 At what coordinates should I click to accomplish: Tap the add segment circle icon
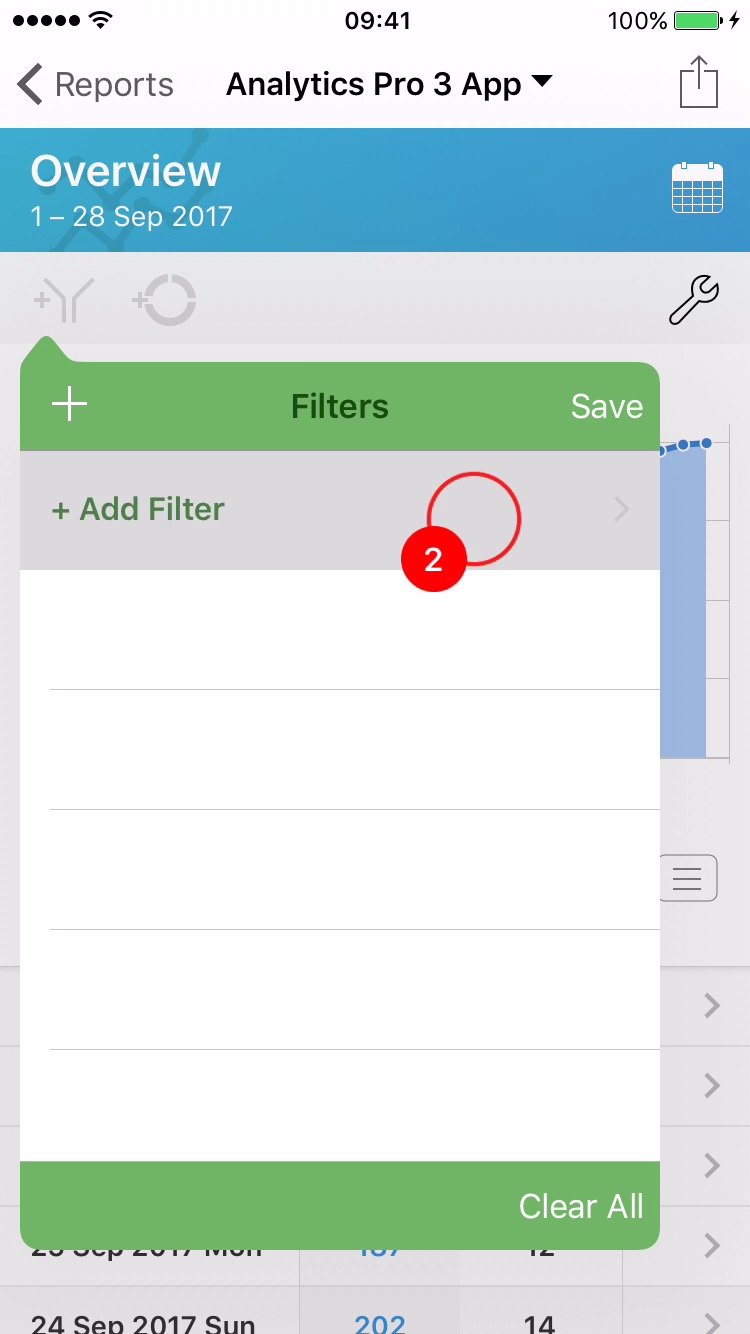[164, 301]
